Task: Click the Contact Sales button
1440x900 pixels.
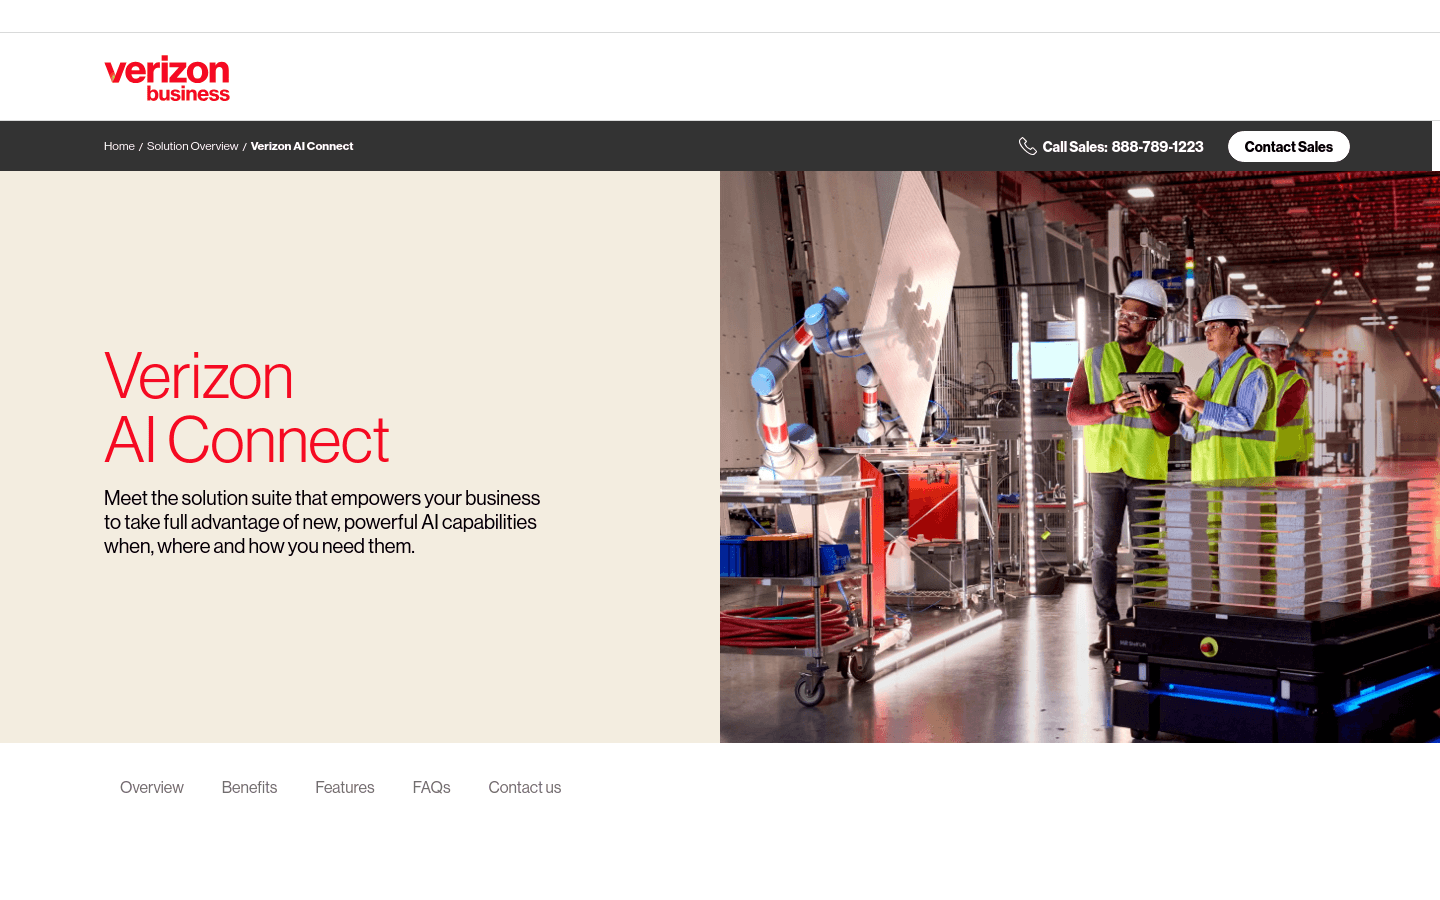Action: click(1288, 146)
